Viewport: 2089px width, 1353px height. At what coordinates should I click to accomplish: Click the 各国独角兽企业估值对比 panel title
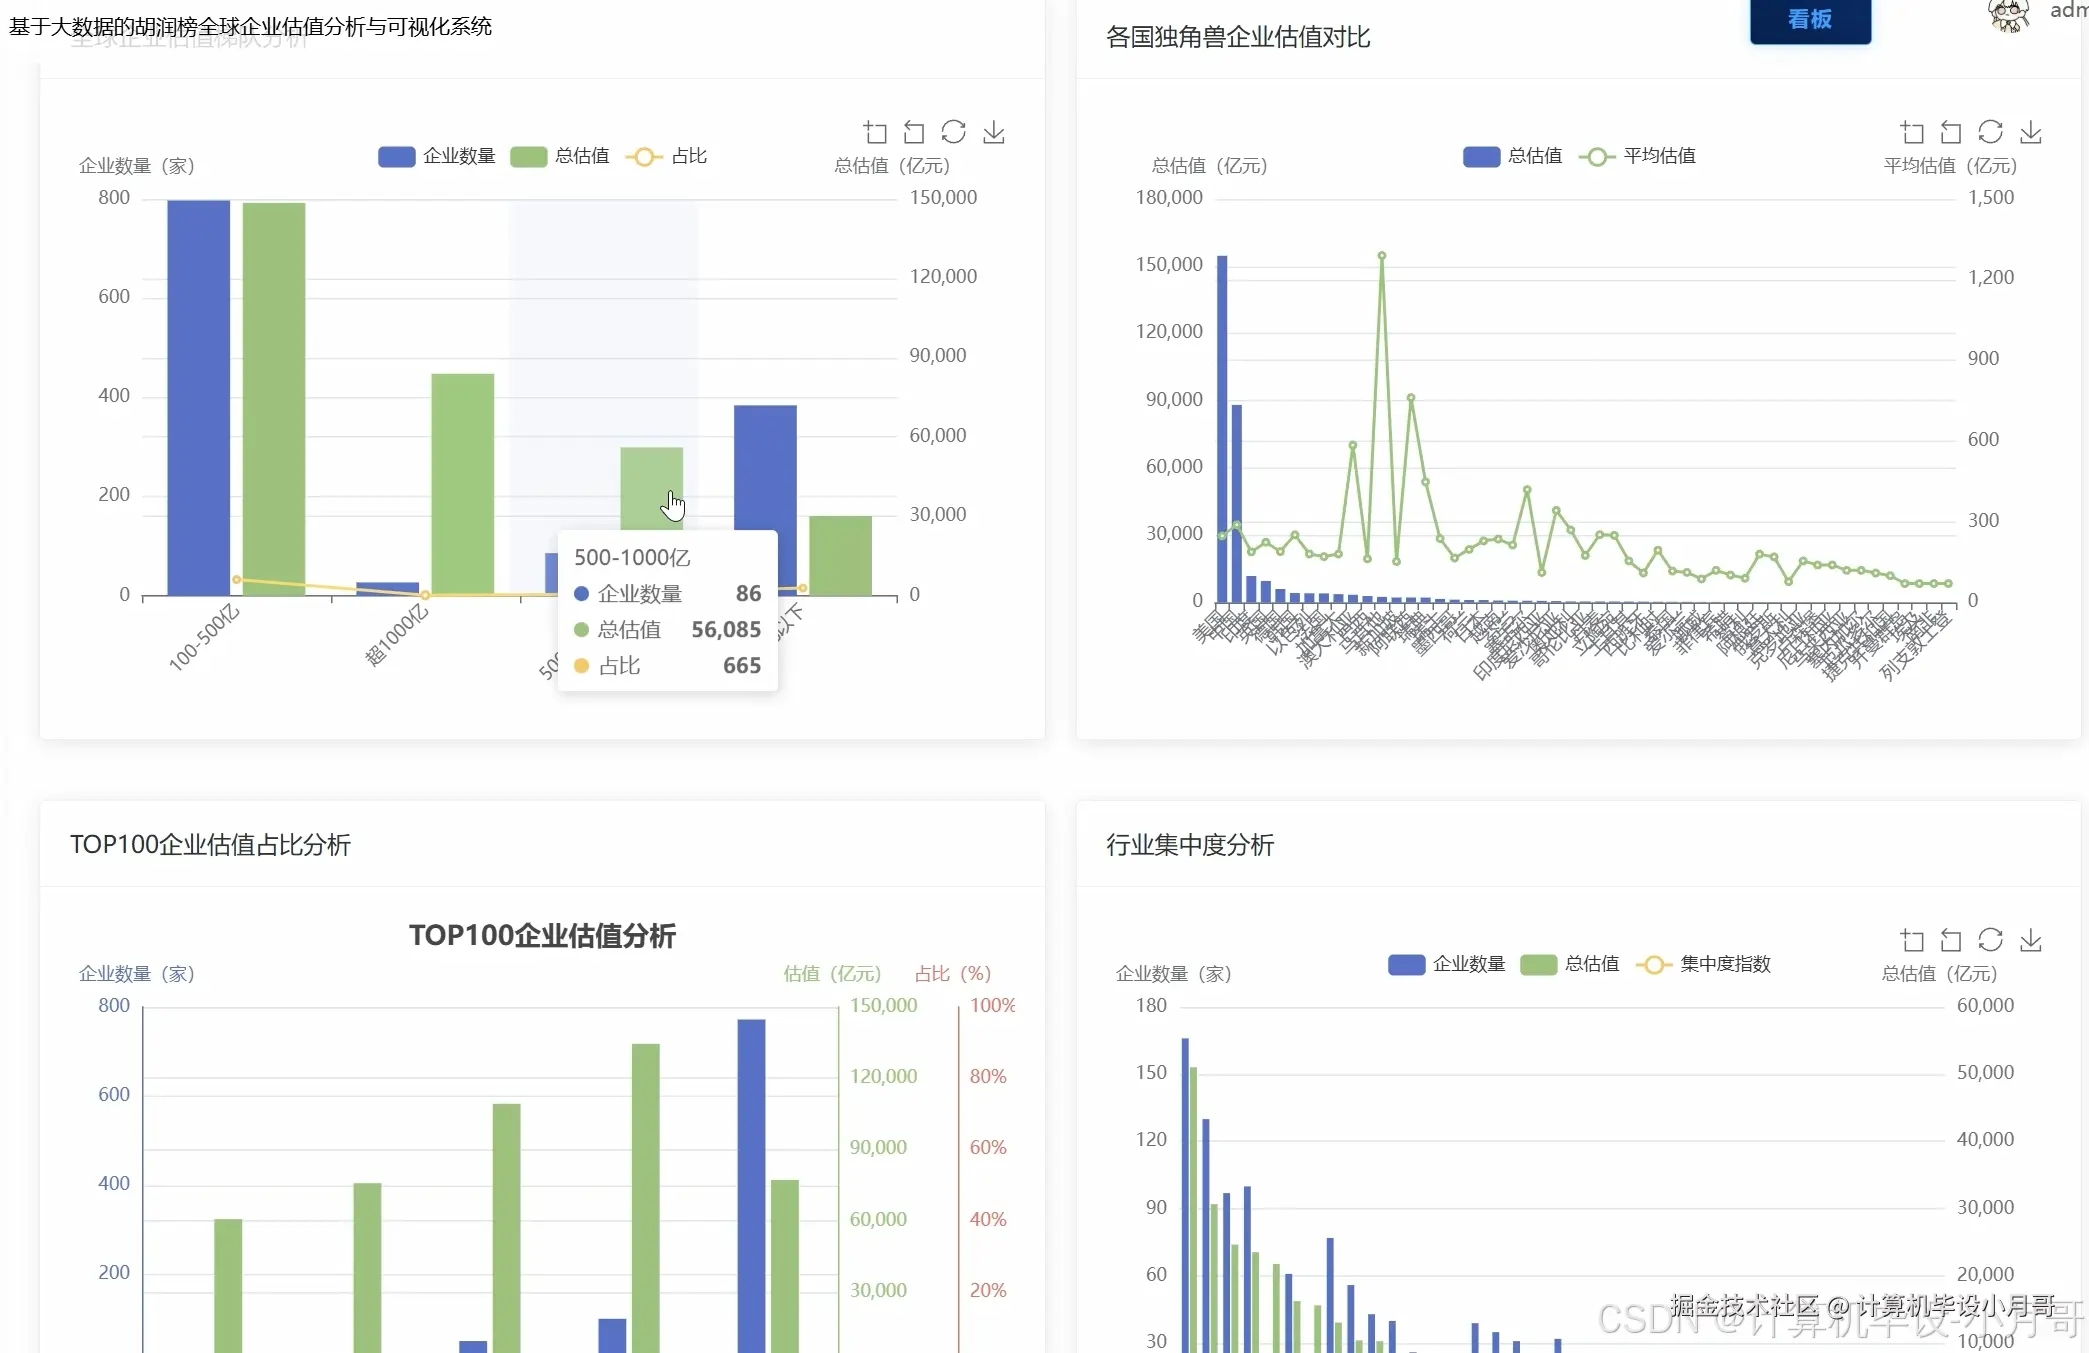click(x=1237, y=38)
